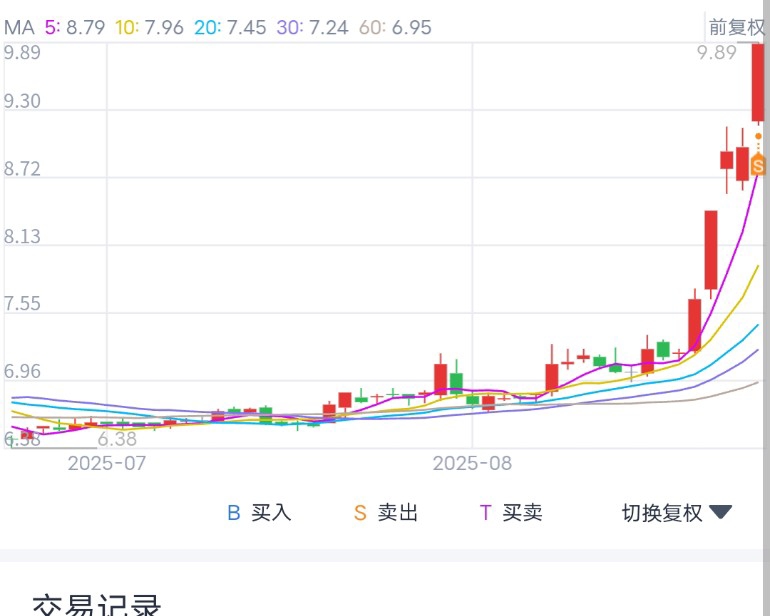770x616 pixels.
Task: Click the 8.13 price axis label
Action: tap(22, 236)
